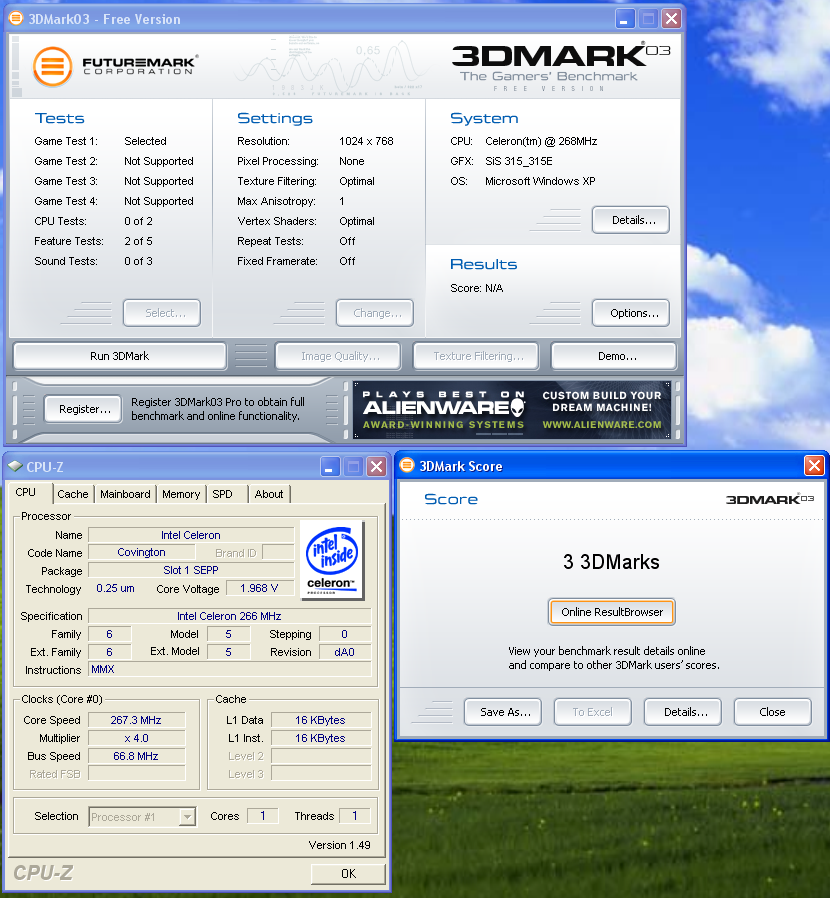This screenshot has height=898, width=830.
Task: Close the 3DMark Score dialog via X
Action: [814, 466]
